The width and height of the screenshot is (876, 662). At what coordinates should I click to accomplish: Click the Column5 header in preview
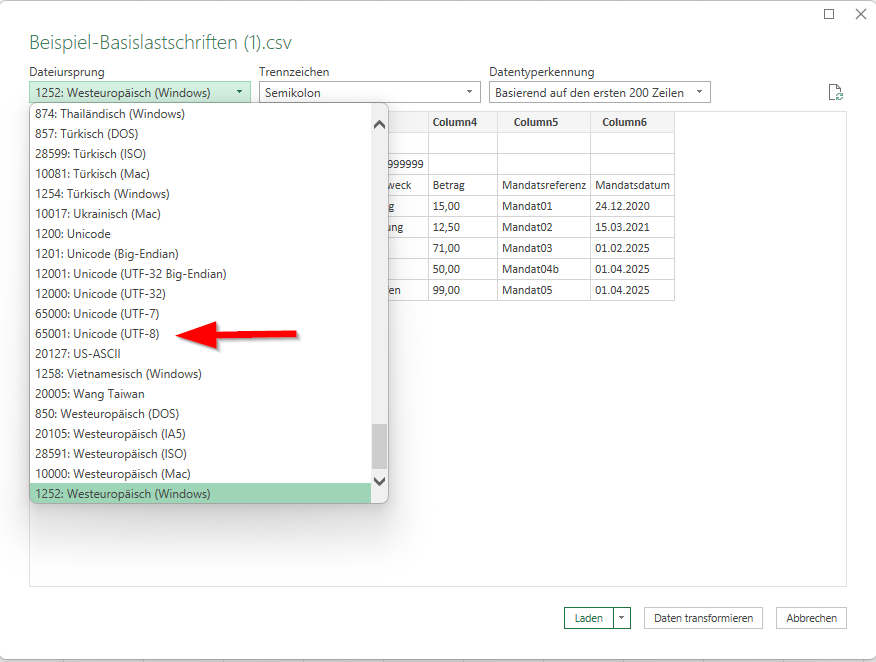(x=543, y=122)
